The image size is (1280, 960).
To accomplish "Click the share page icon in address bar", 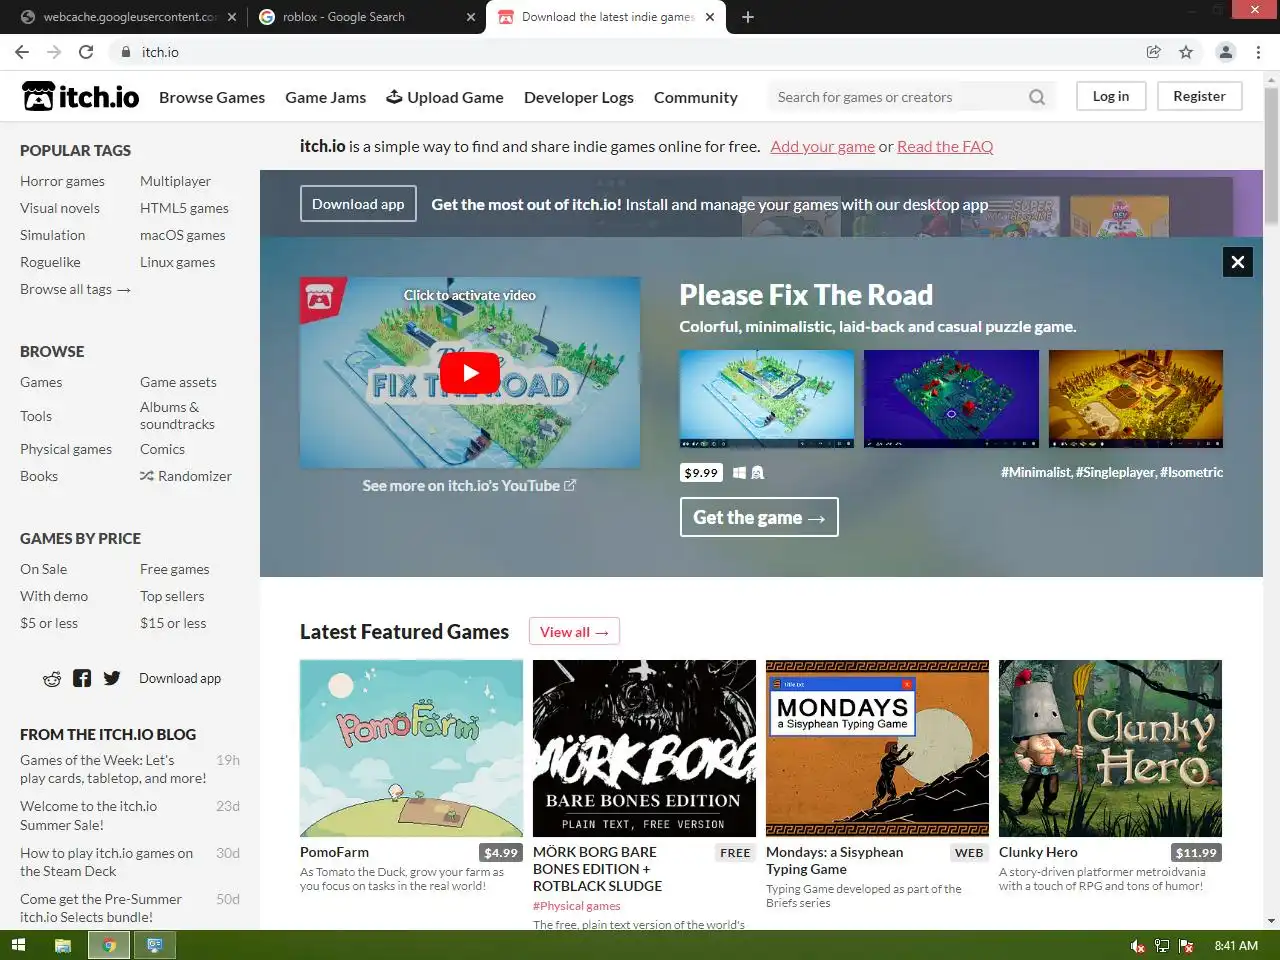I will [1153, 52].
